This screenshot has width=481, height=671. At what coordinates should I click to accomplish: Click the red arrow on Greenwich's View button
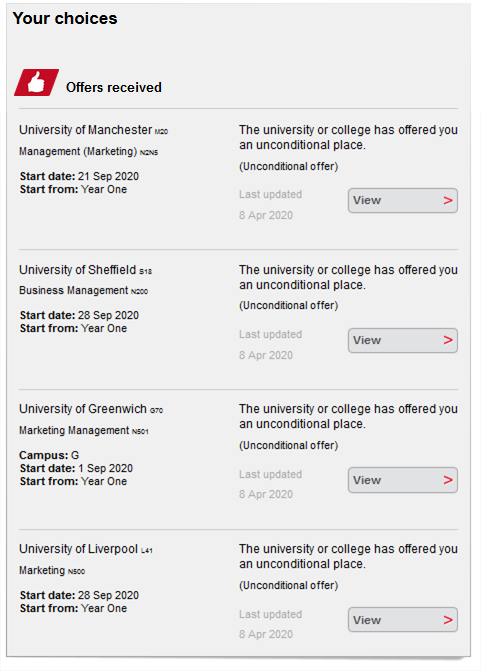click(448, 480)
